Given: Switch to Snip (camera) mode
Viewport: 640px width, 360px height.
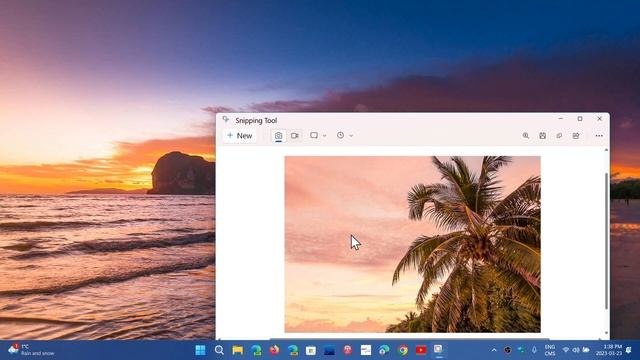Looking at the screenshot, I should (278, 136).
